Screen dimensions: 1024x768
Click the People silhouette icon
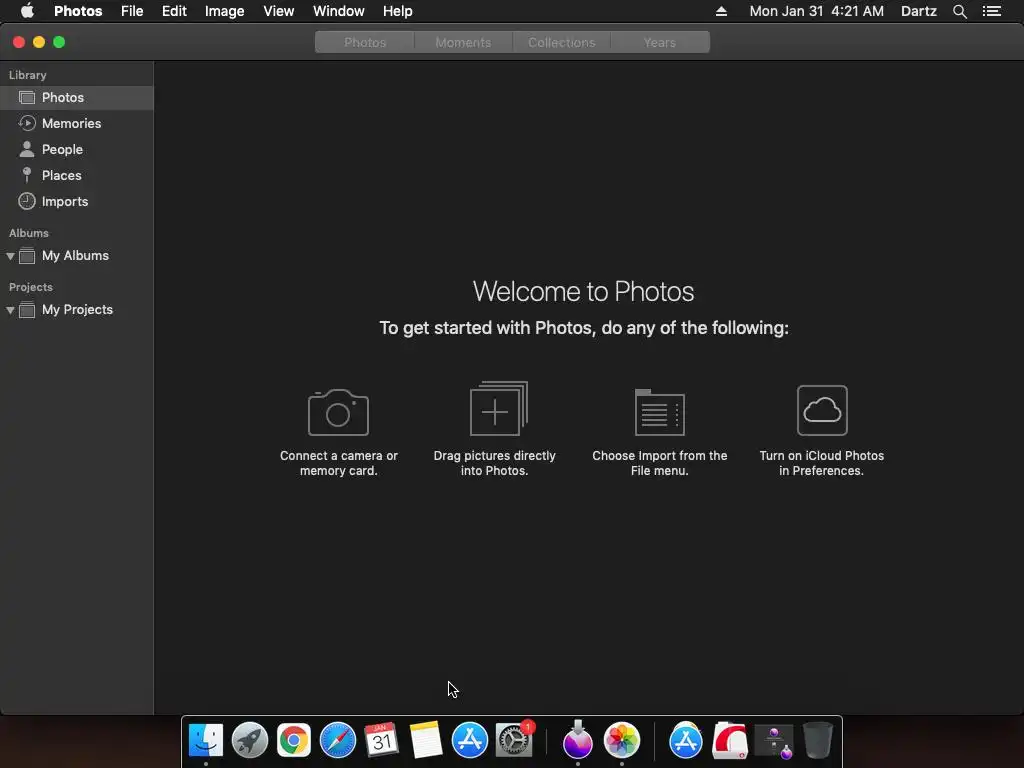pyautogui.click(x=27, y=149)
